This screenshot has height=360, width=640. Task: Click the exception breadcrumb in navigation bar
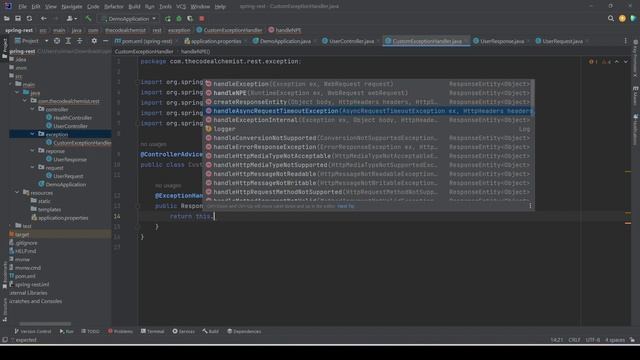pos(179,30)
